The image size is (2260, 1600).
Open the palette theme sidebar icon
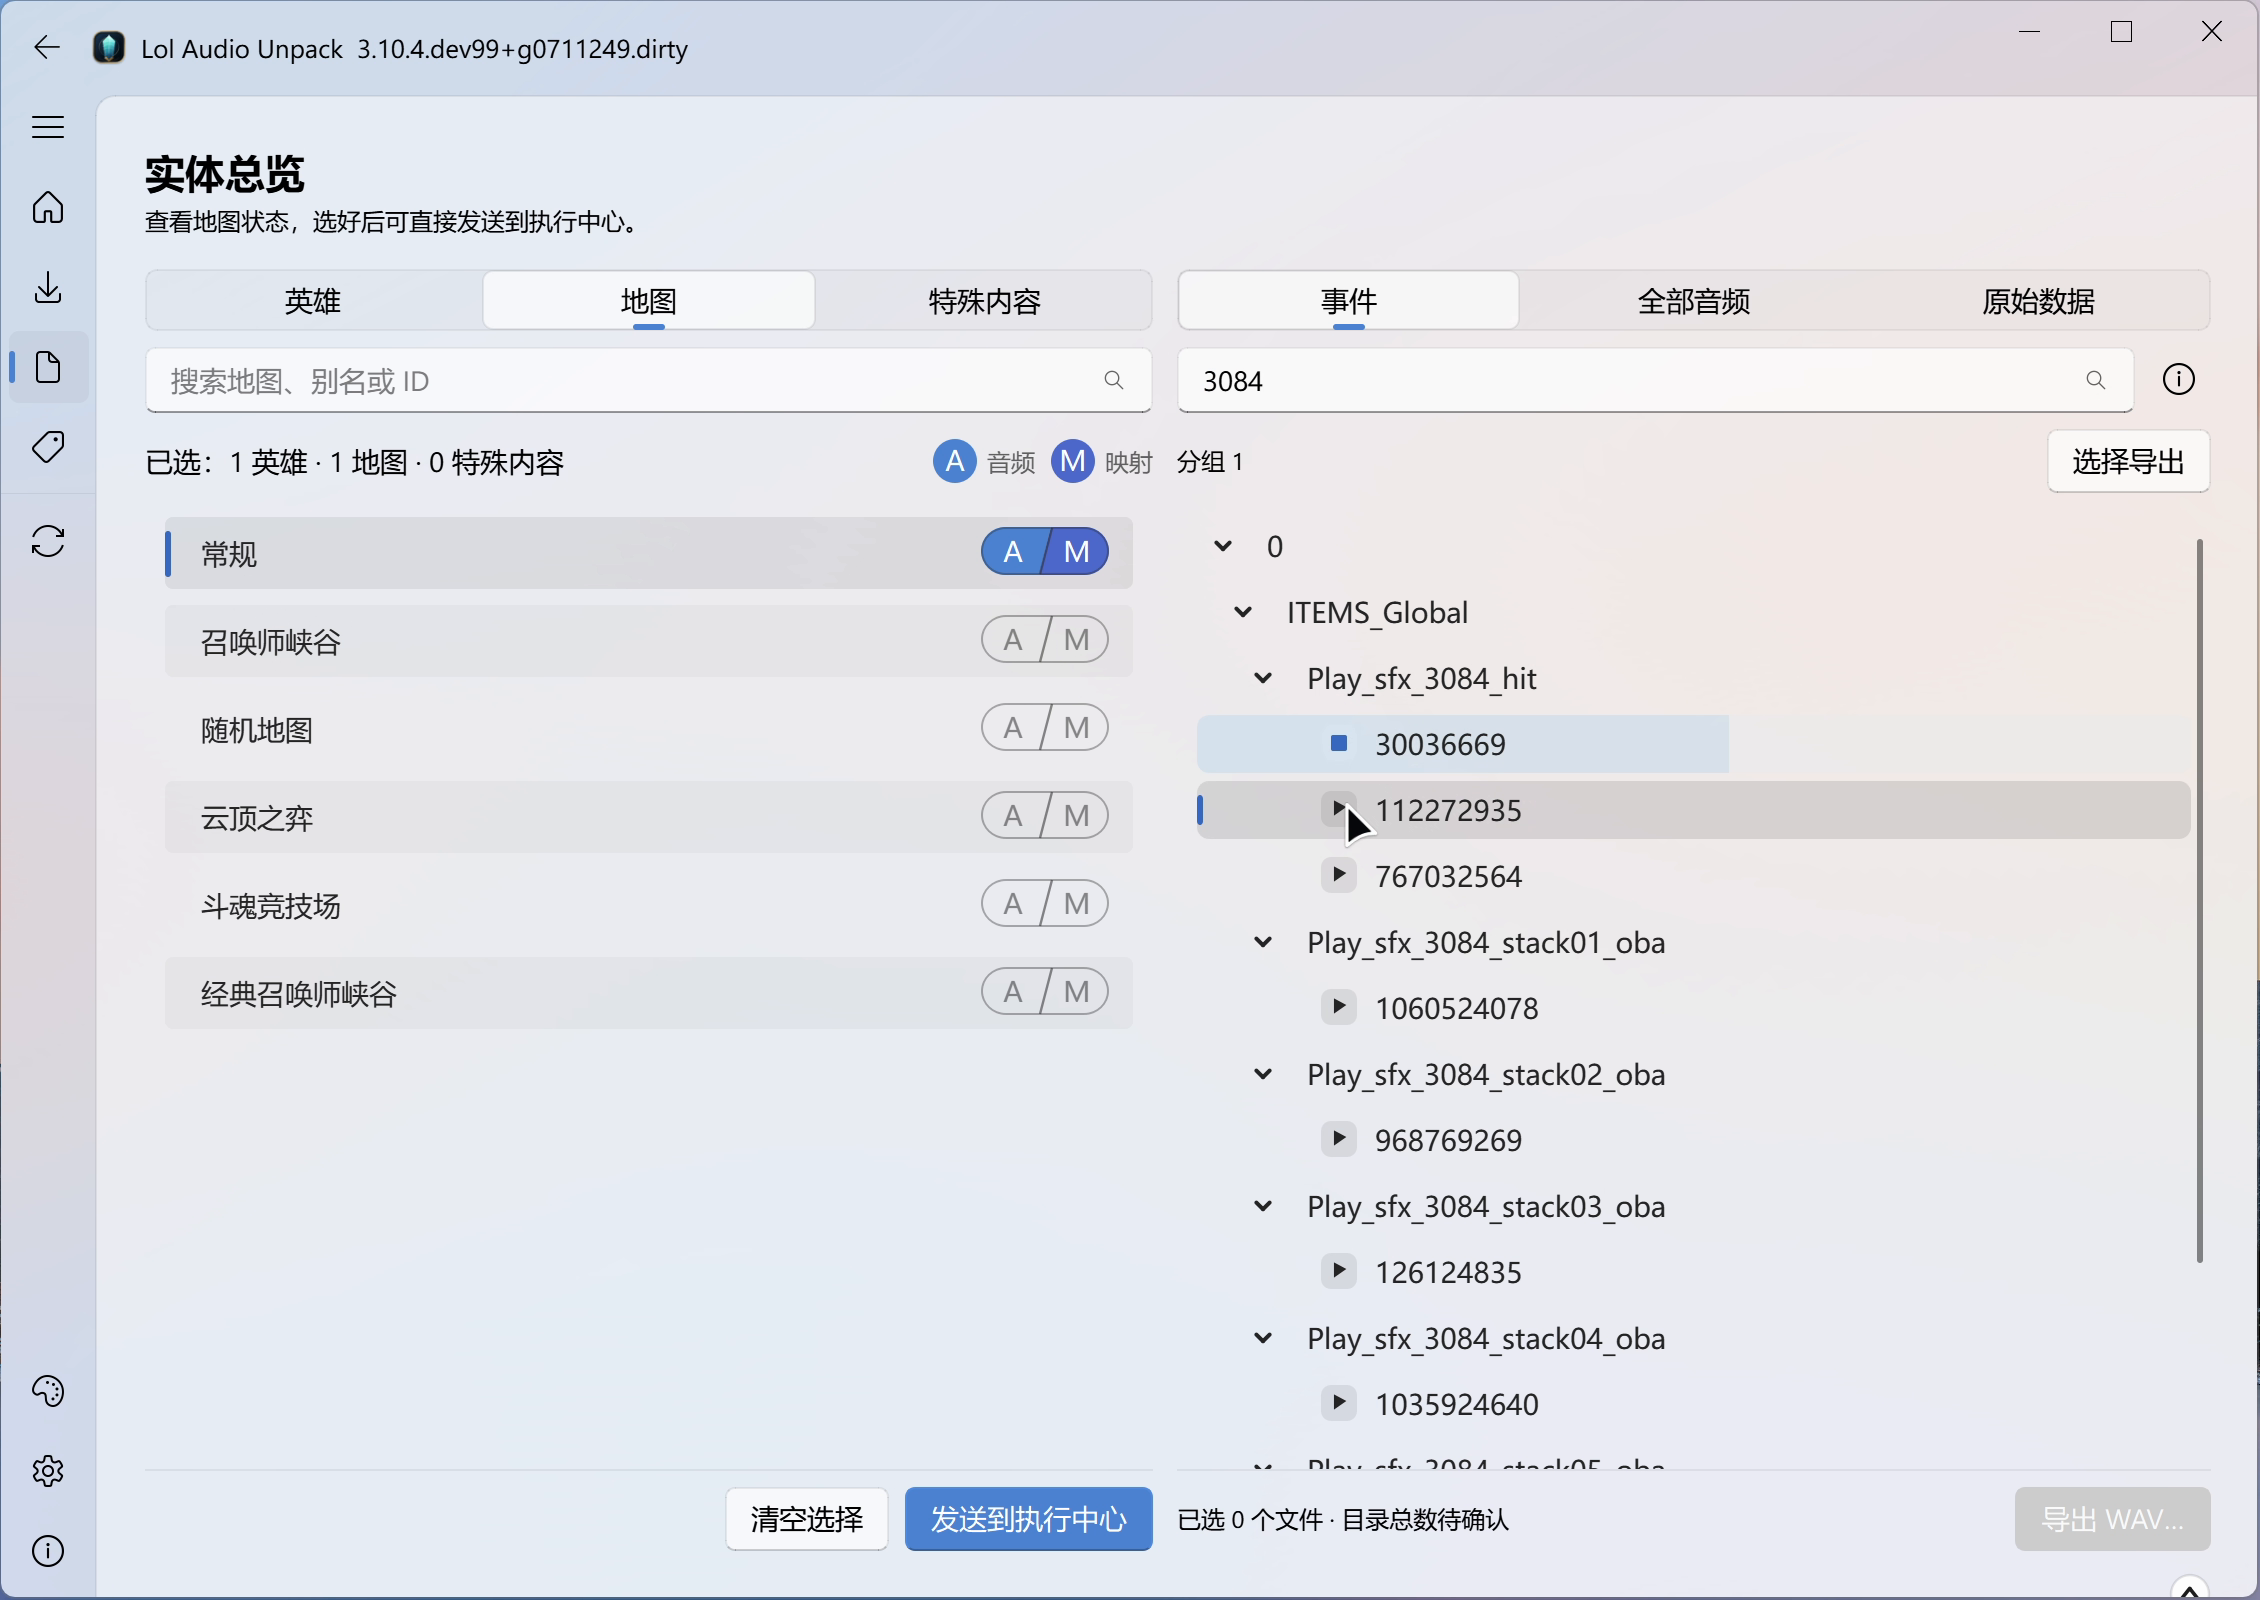click(48, 1391)
